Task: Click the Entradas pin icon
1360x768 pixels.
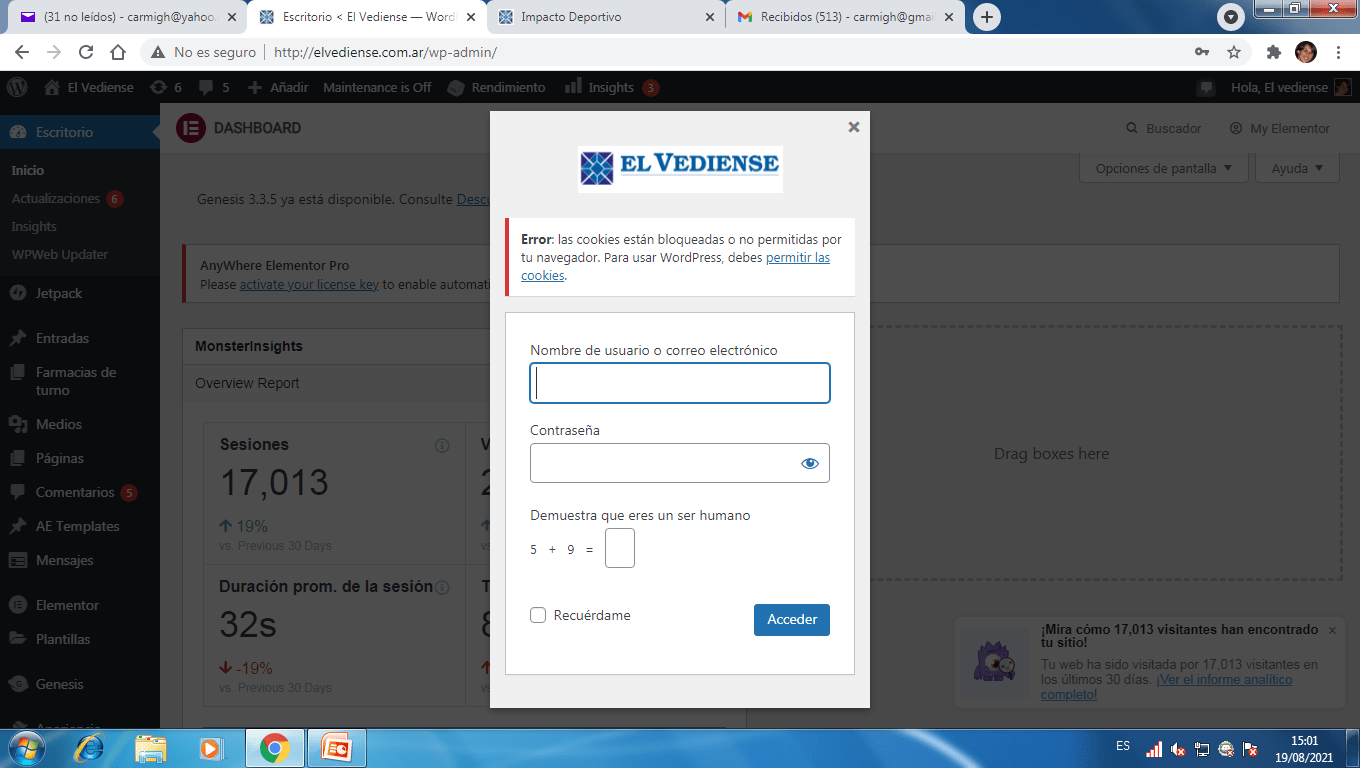Action: (18, 338)
